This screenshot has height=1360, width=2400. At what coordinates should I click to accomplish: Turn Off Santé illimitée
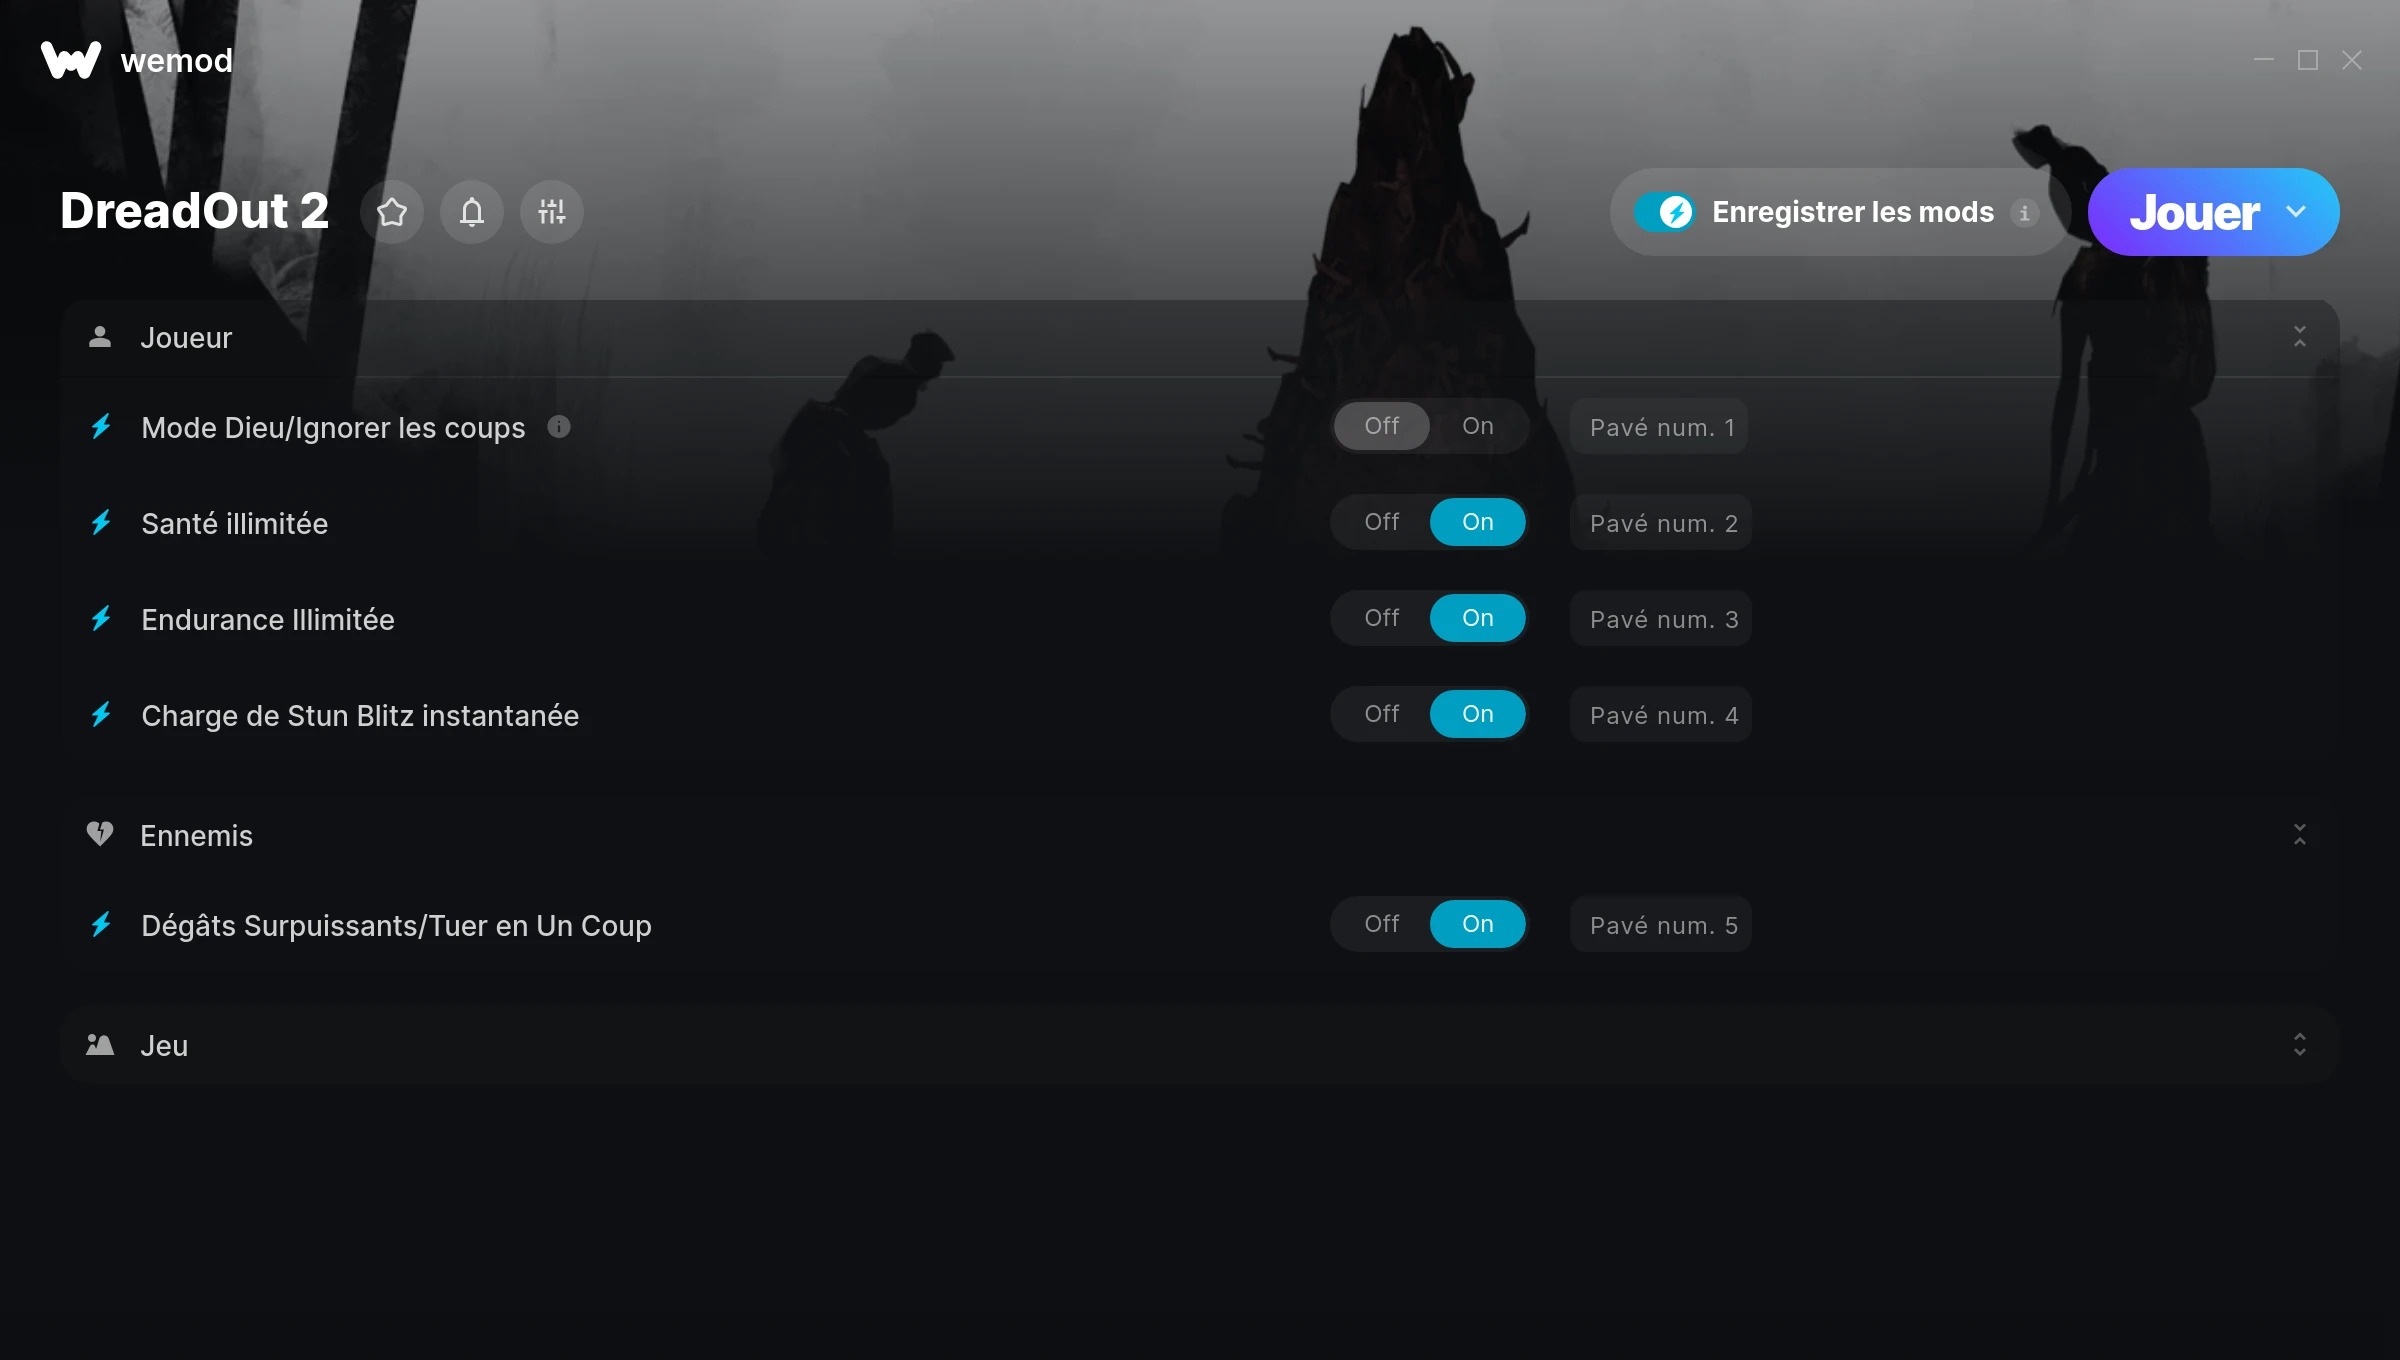[x=1382, y=522]
